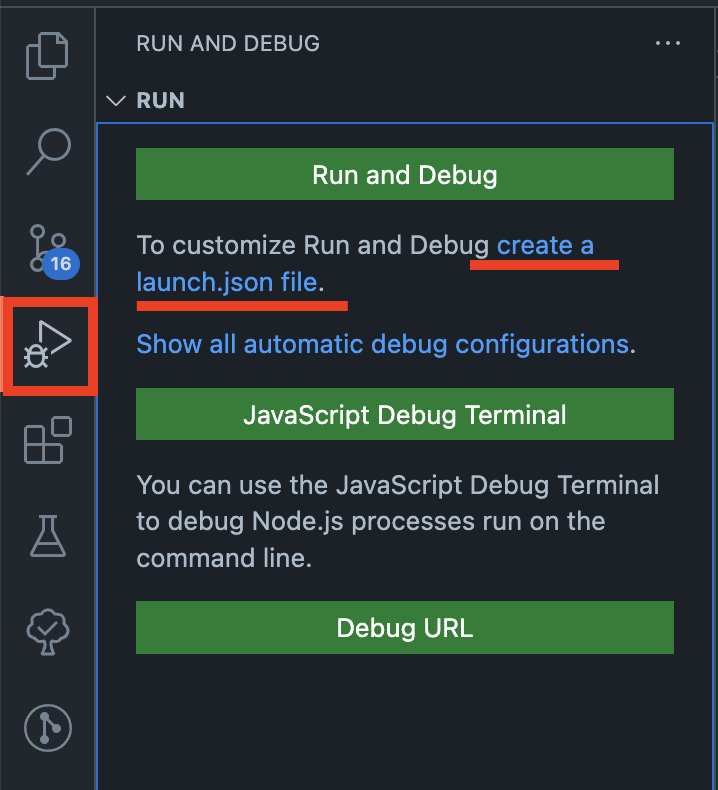Open the JavaScript Debug Terminal button
This screenshot has height=790, width=718.
pos(405,414)
